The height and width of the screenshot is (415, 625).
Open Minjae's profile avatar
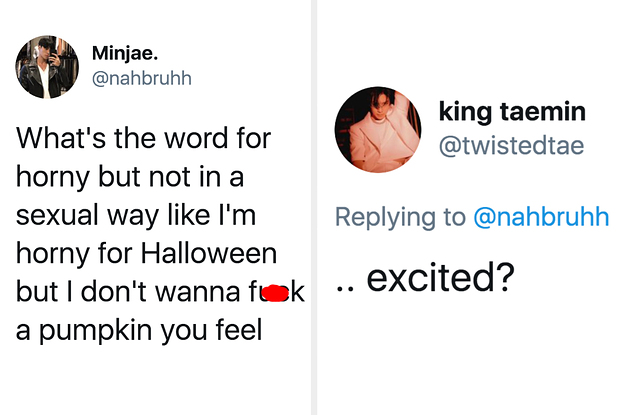(46, 68)
